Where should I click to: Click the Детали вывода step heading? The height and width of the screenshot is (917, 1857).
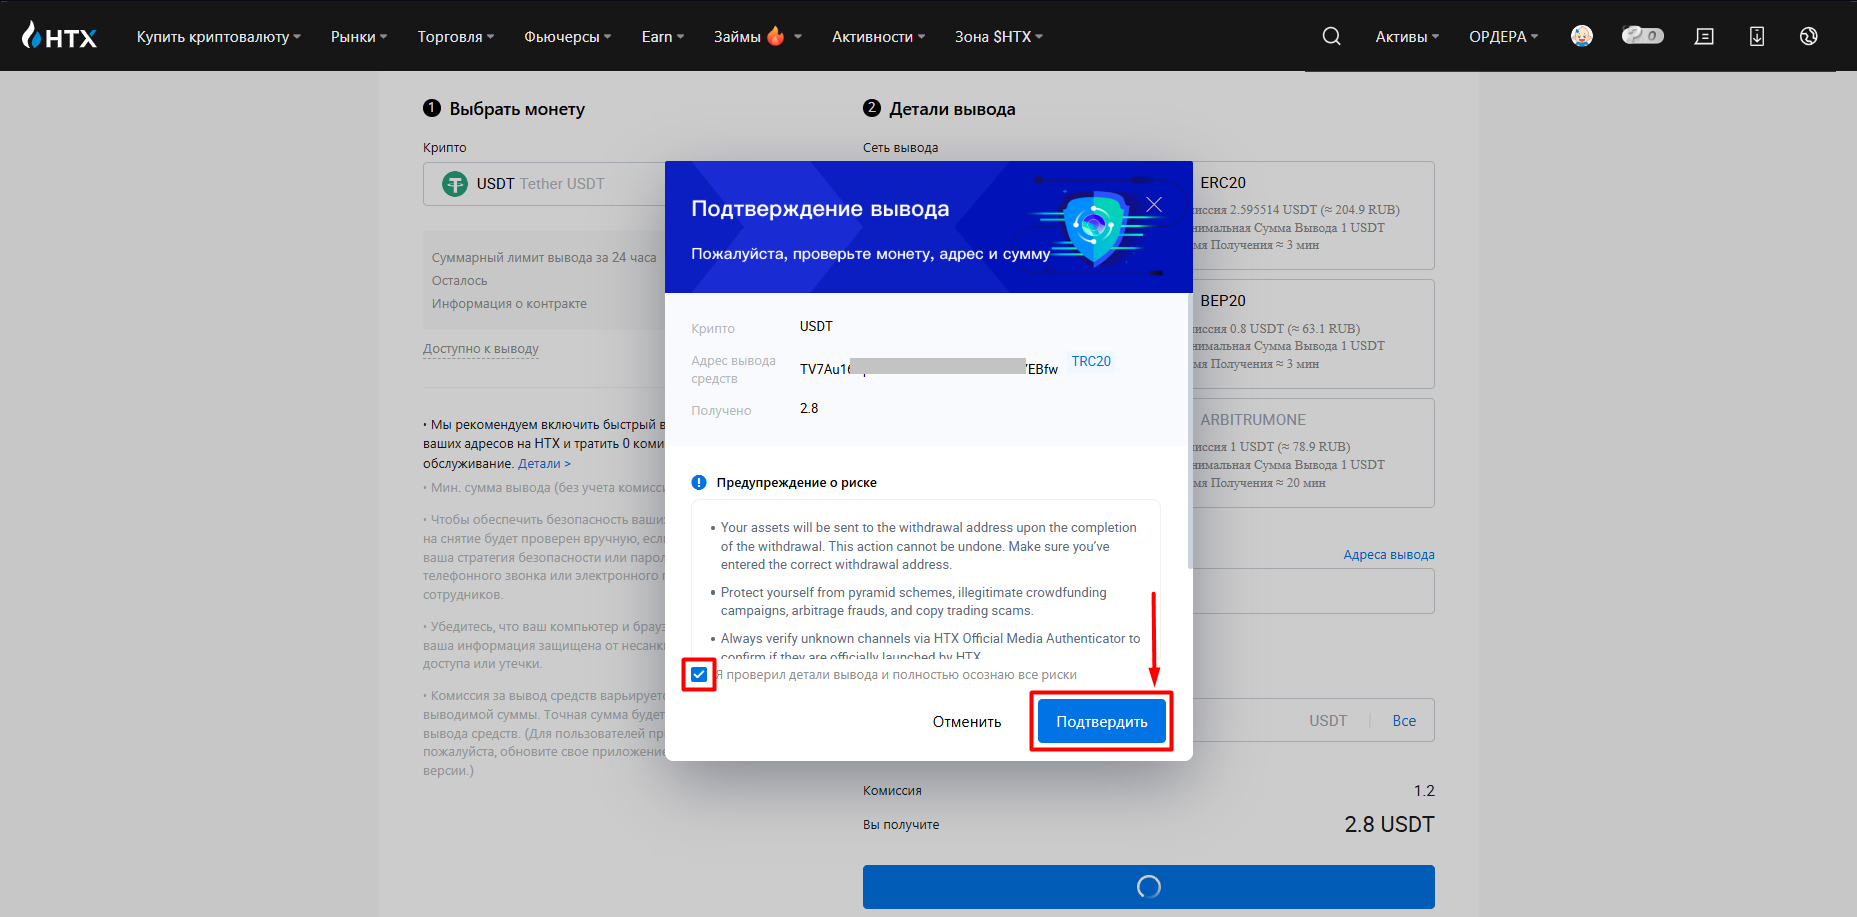click(x=952, y=109)
